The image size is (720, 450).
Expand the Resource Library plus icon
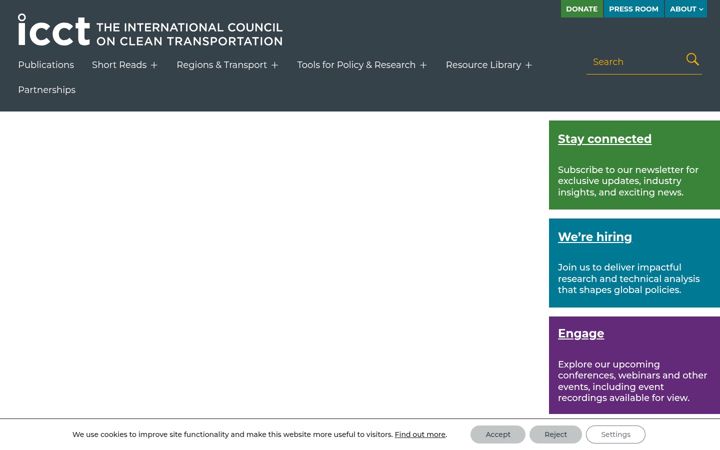529,65
